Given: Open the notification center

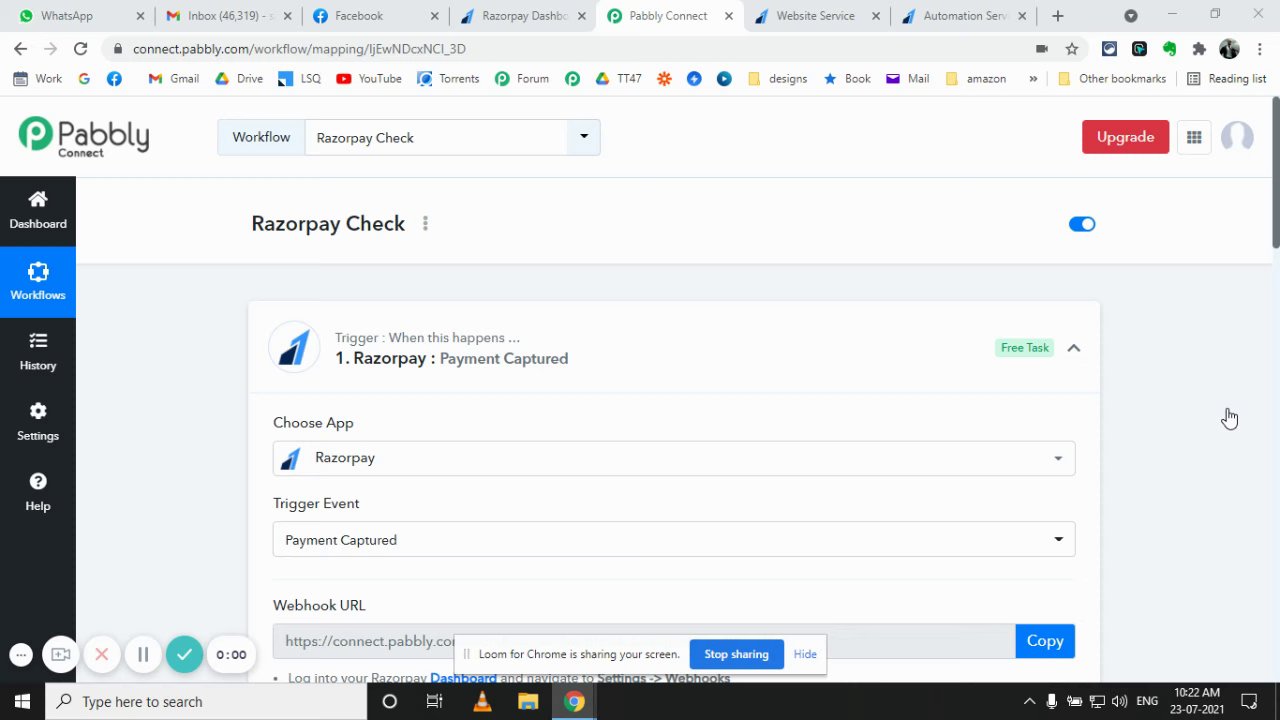Looking at the screenshot, I should pos(1249,701).
